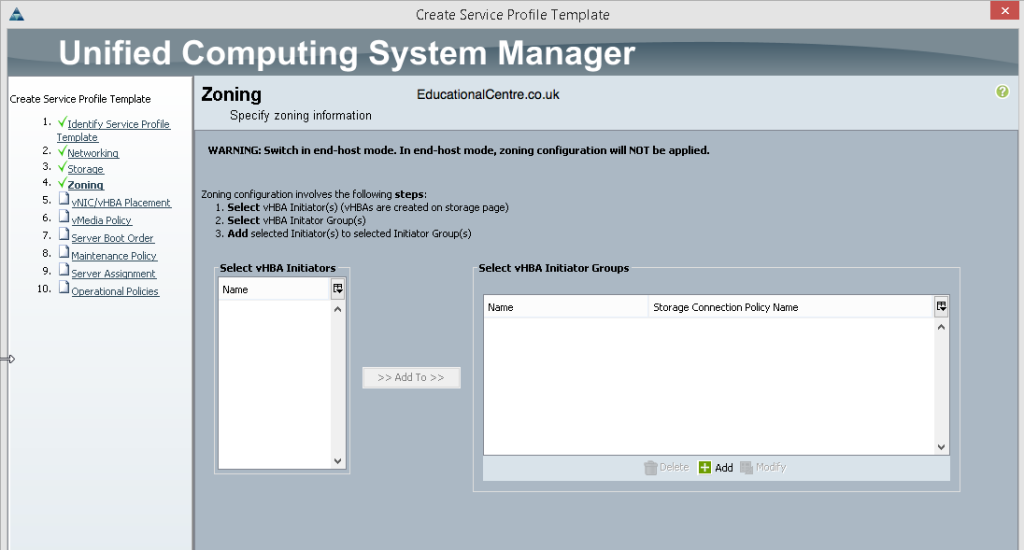Close the Create Service Profile Template window
Screen dimensions: 1024x550
coord(1004,10)
